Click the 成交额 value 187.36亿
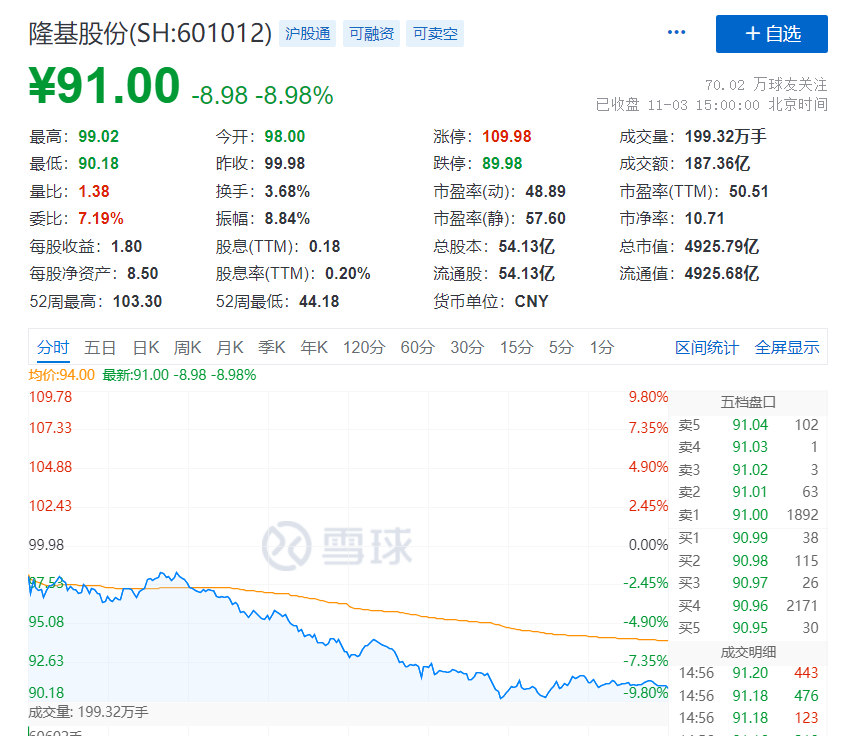Image resolution: width=850 pixels, height=736 pixels. coord(717,163)
